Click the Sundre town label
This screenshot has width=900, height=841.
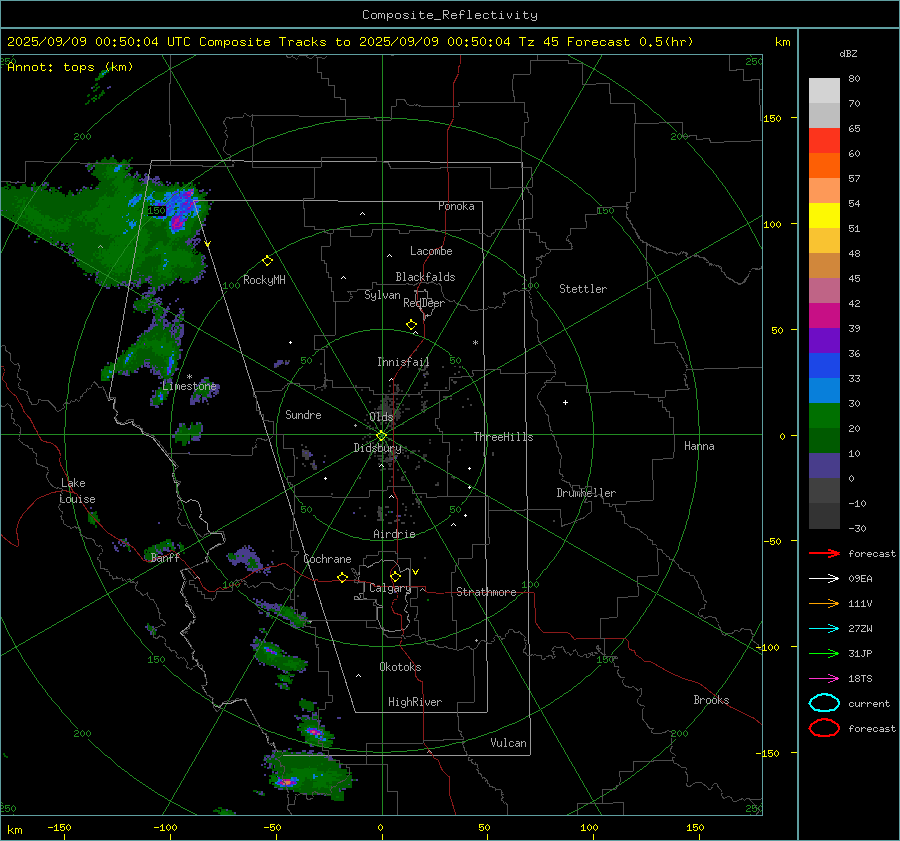[303, 415]
